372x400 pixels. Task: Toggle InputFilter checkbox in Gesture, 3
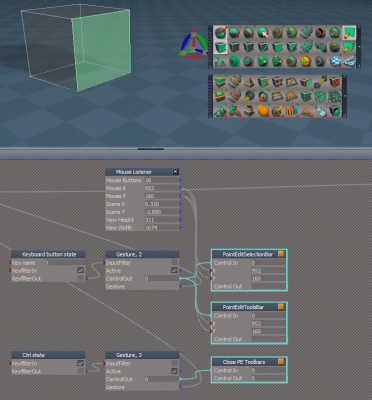tap(174, 363)
